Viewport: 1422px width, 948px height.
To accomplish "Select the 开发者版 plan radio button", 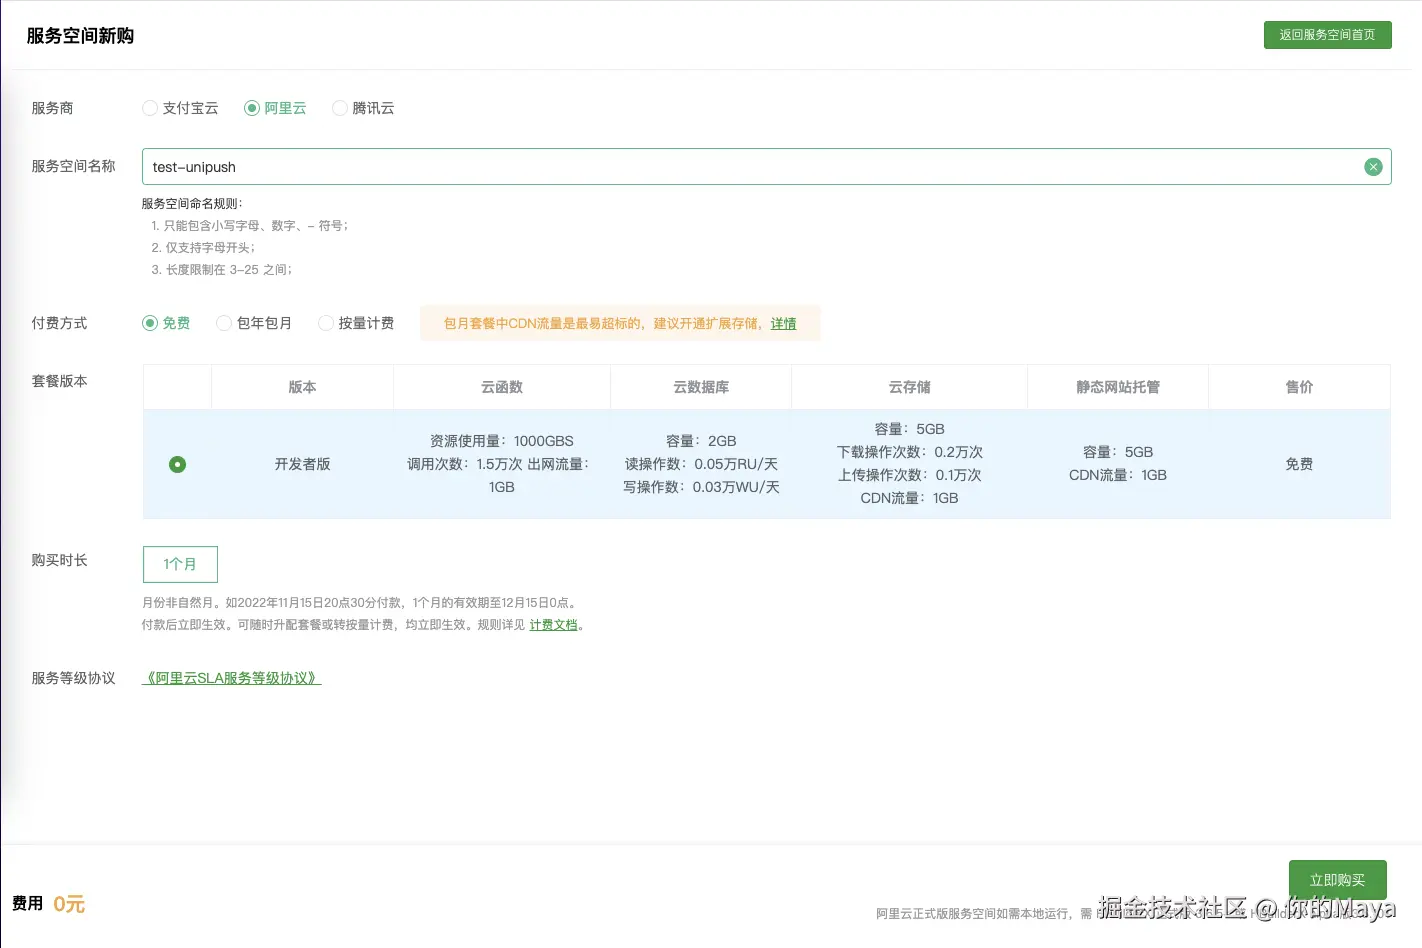I will point(177,464).
